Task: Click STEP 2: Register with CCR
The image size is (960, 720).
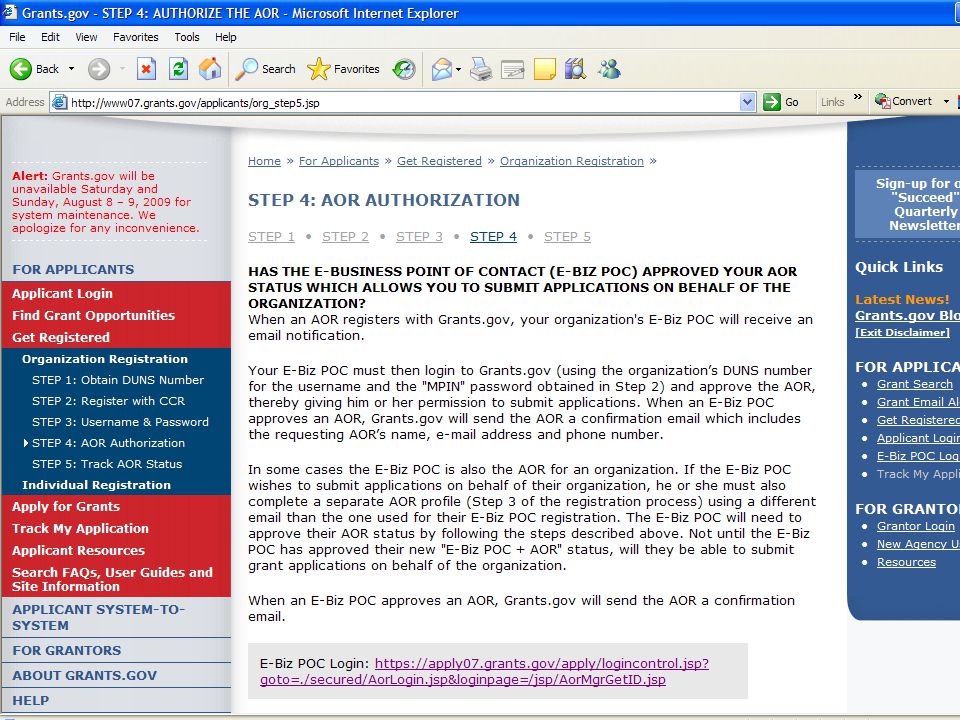Action: (x=108, y=401)
